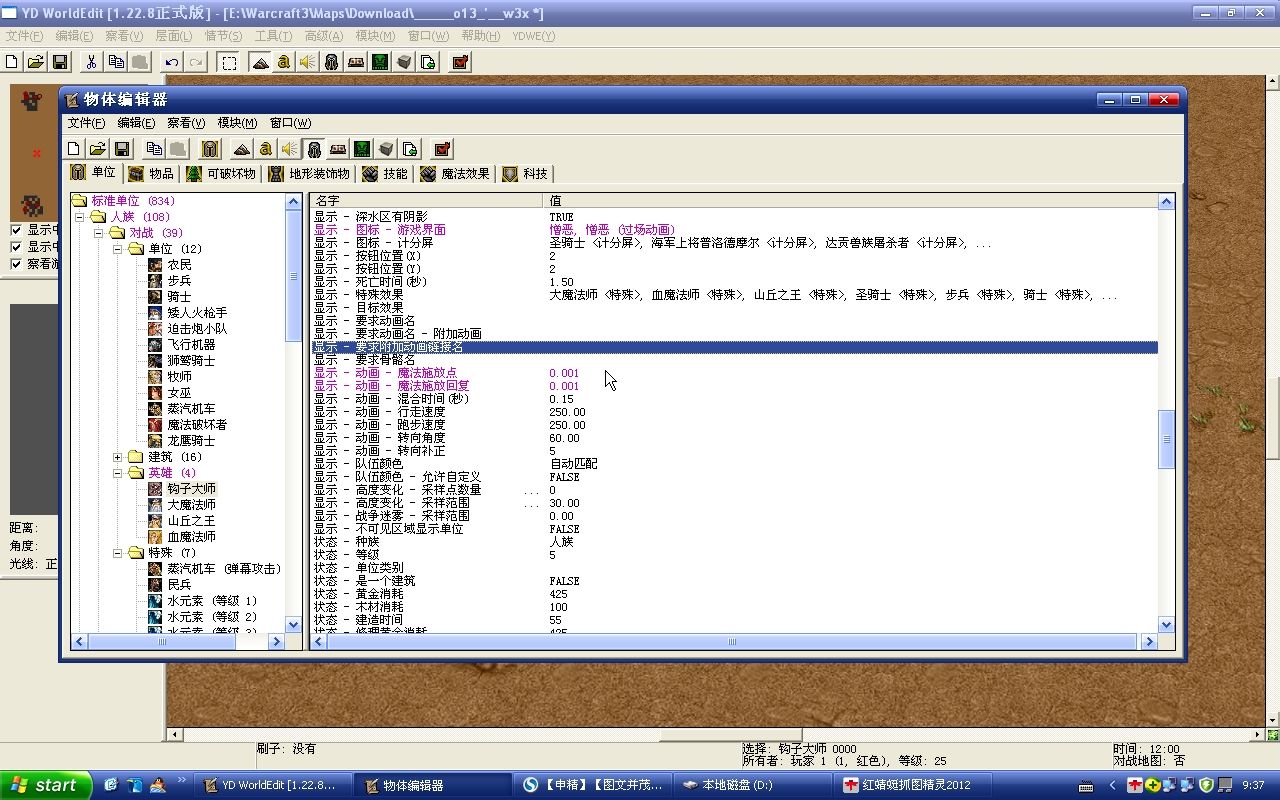
Task: Open Import Manager from the Object Editor toolbar
Action: coord(410,149)
